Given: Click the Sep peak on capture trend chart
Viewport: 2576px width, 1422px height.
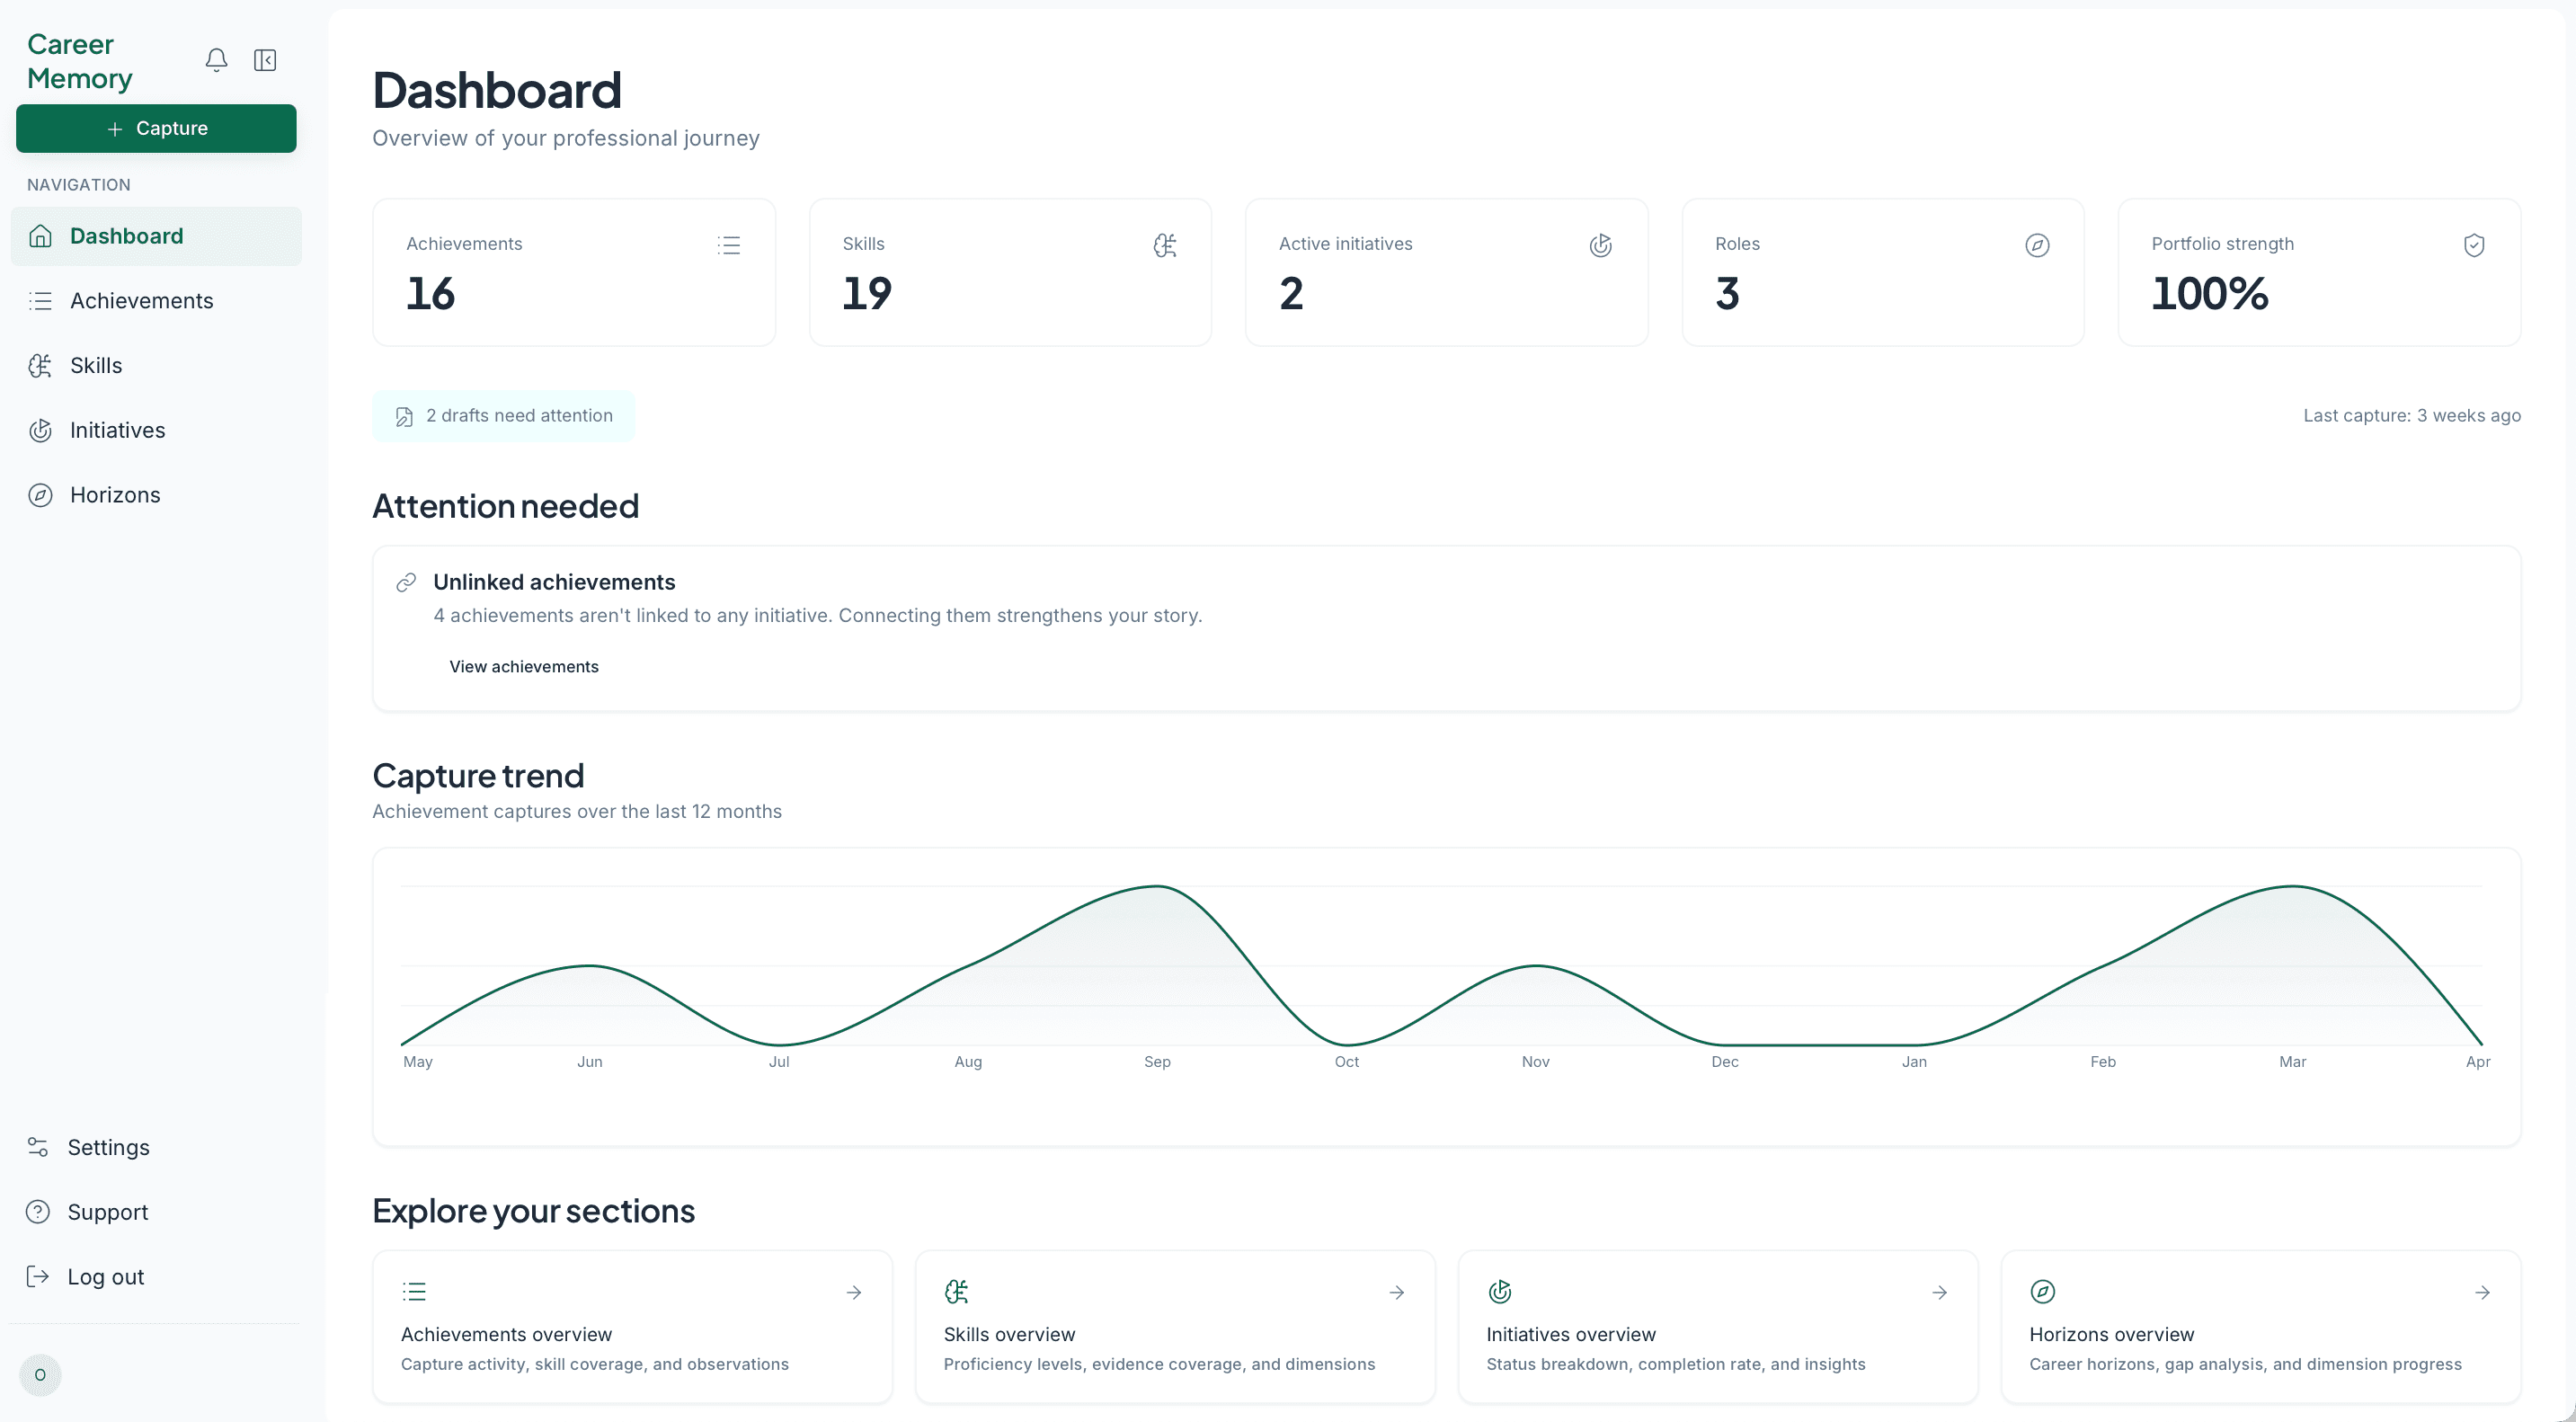Looking at the screenshot, I should [1157, 887].
